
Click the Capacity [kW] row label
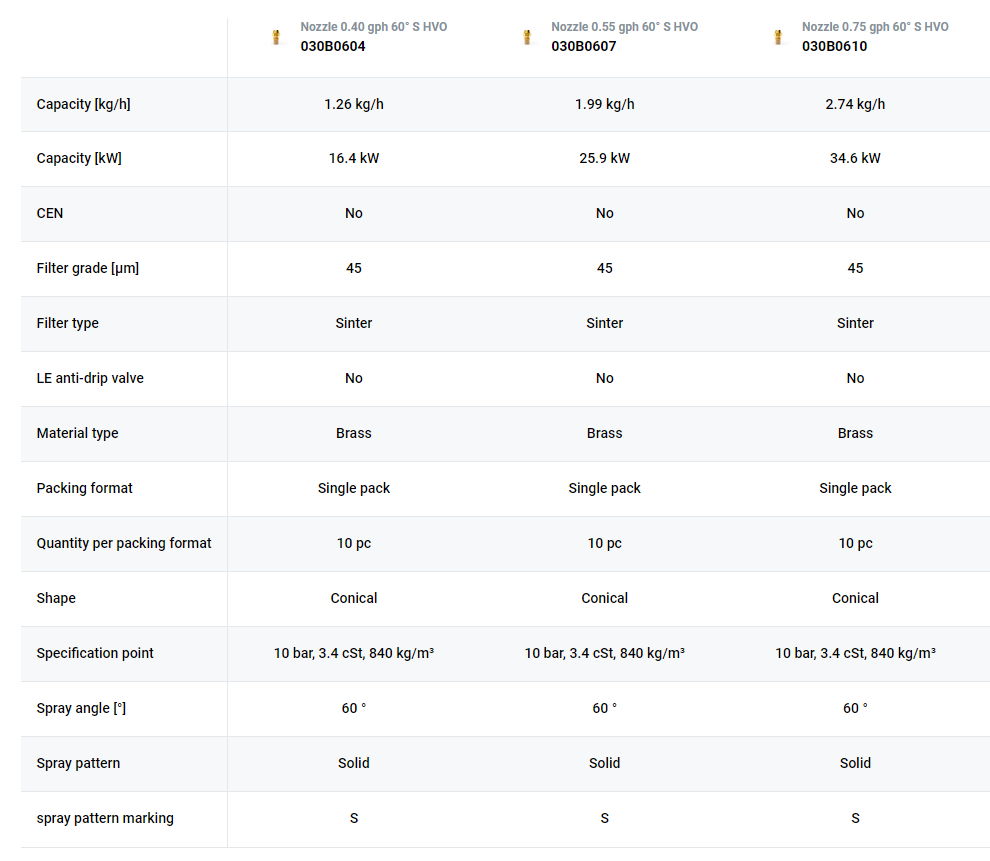[79, 158]
